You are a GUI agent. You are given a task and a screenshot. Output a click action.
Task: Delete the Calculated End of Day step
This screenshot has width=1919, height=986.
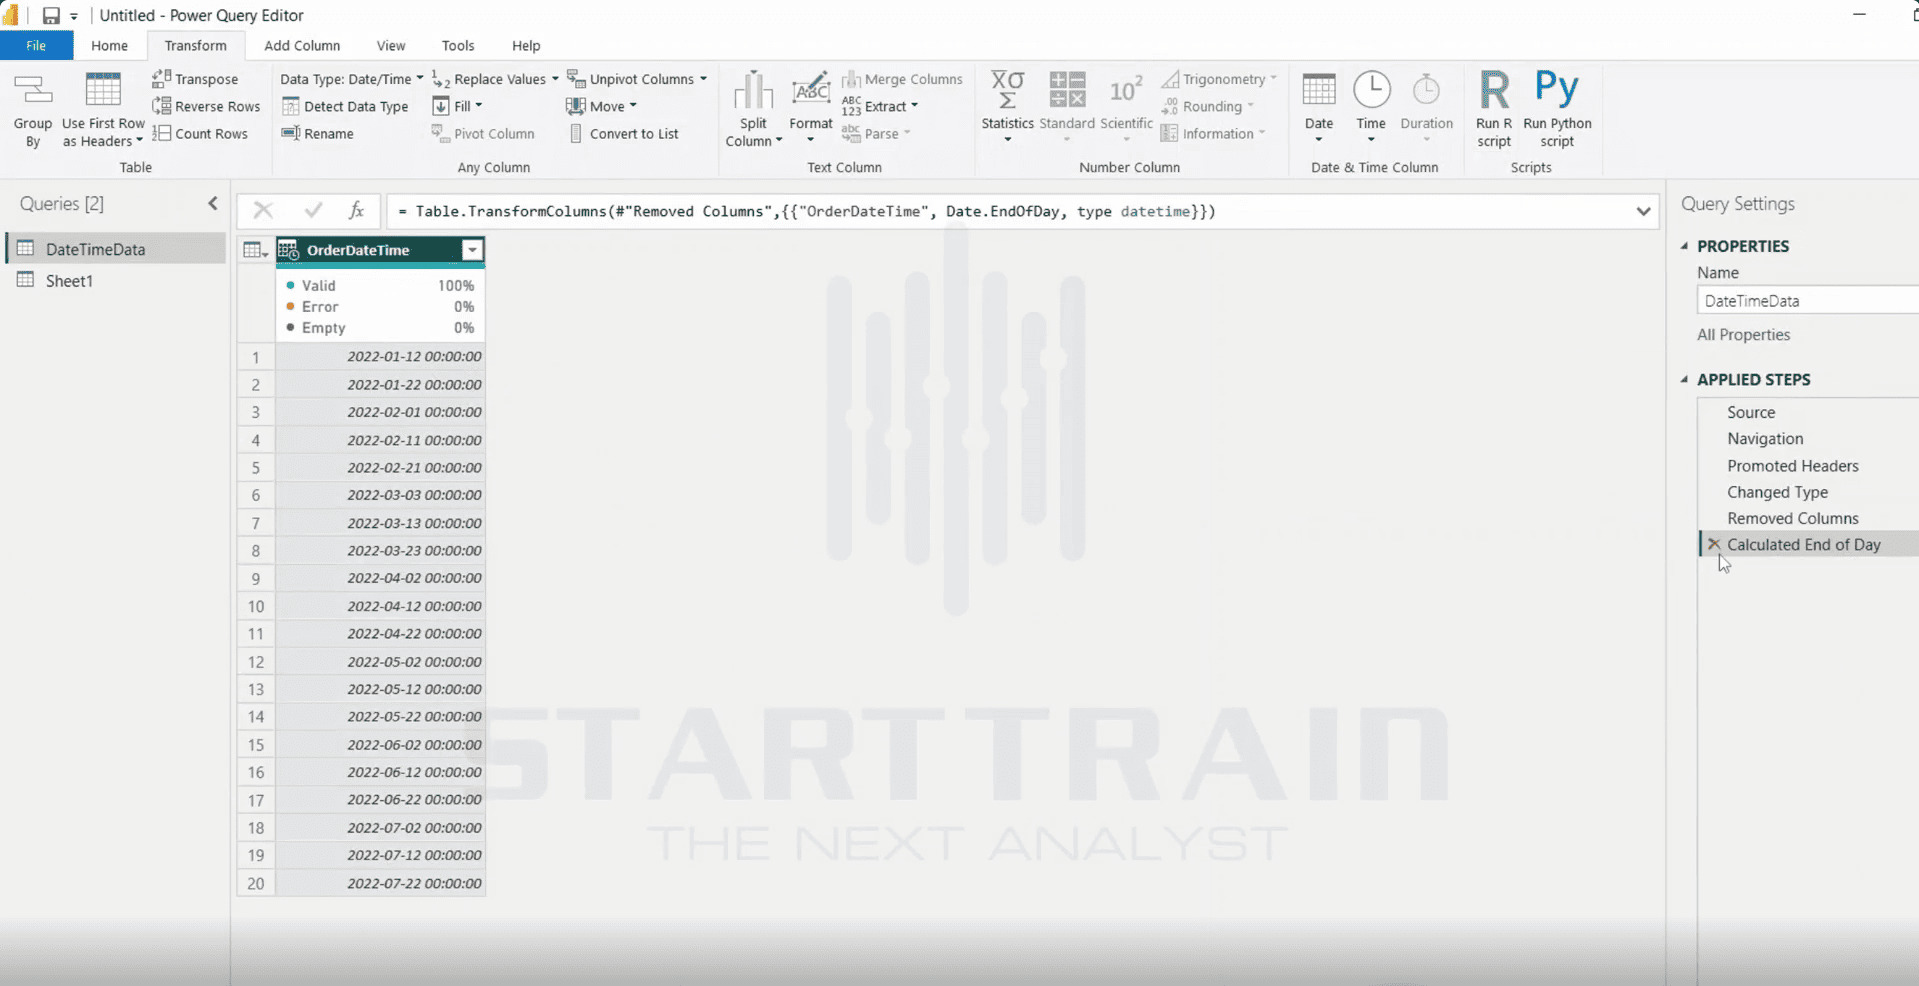pos(1714,544)
